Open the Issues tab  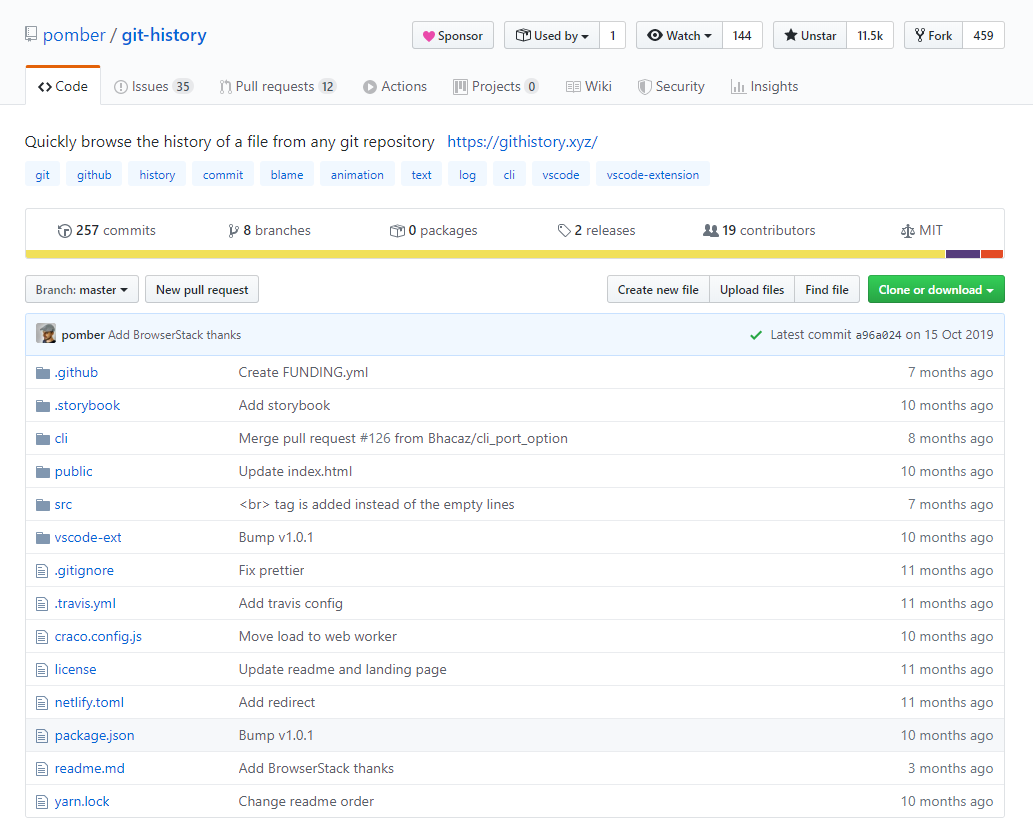click(153, 86)
